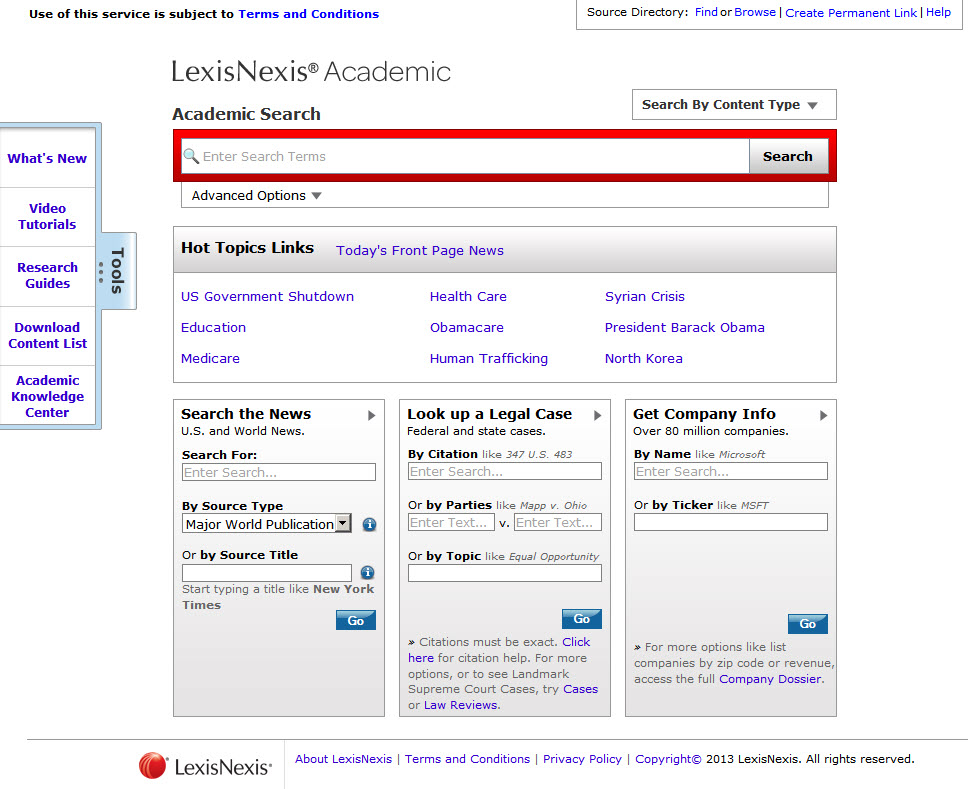Open US Government Shutdown hot topic
Viewport: 968px width, 789px height.
267,296
